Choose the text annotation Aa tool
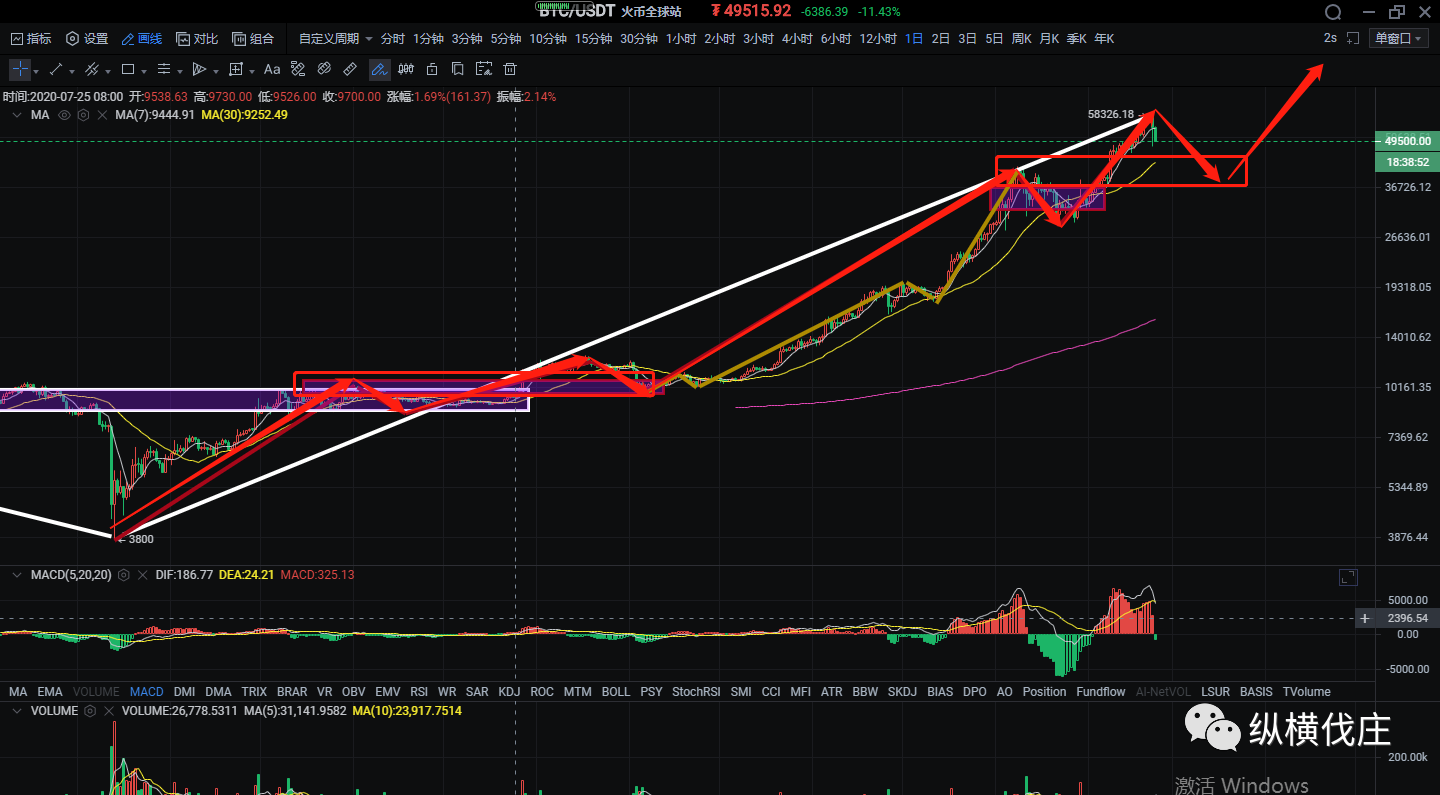Viewport: 1440px width, 795px height. [272, 70]
